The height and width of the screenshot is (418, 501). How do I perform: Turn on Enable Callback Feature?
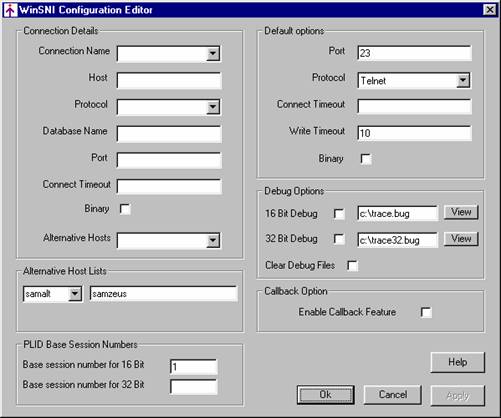click(x=426, y=312)
